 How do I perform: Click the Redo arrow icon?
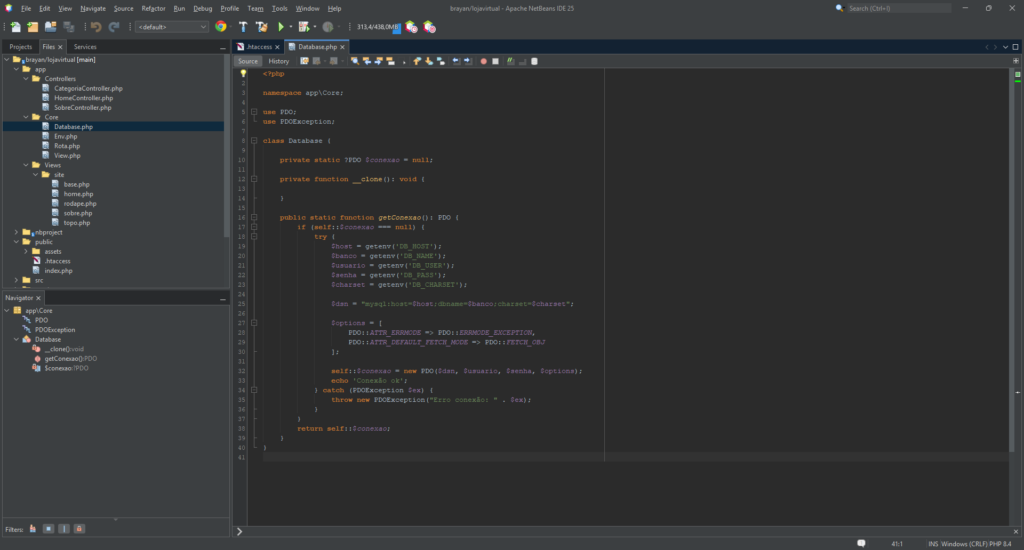pos(114,27)
